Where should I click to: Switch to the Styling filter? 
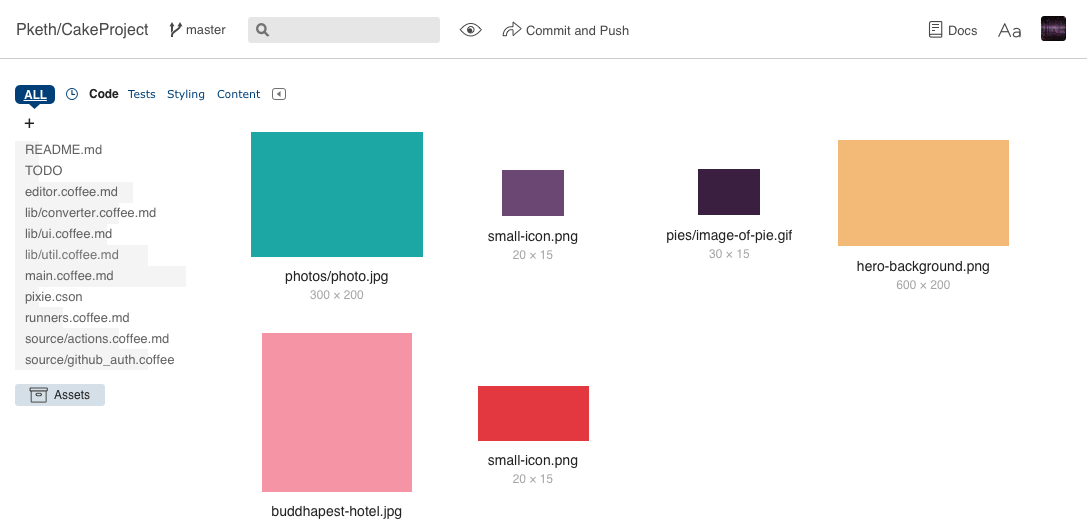186,94
